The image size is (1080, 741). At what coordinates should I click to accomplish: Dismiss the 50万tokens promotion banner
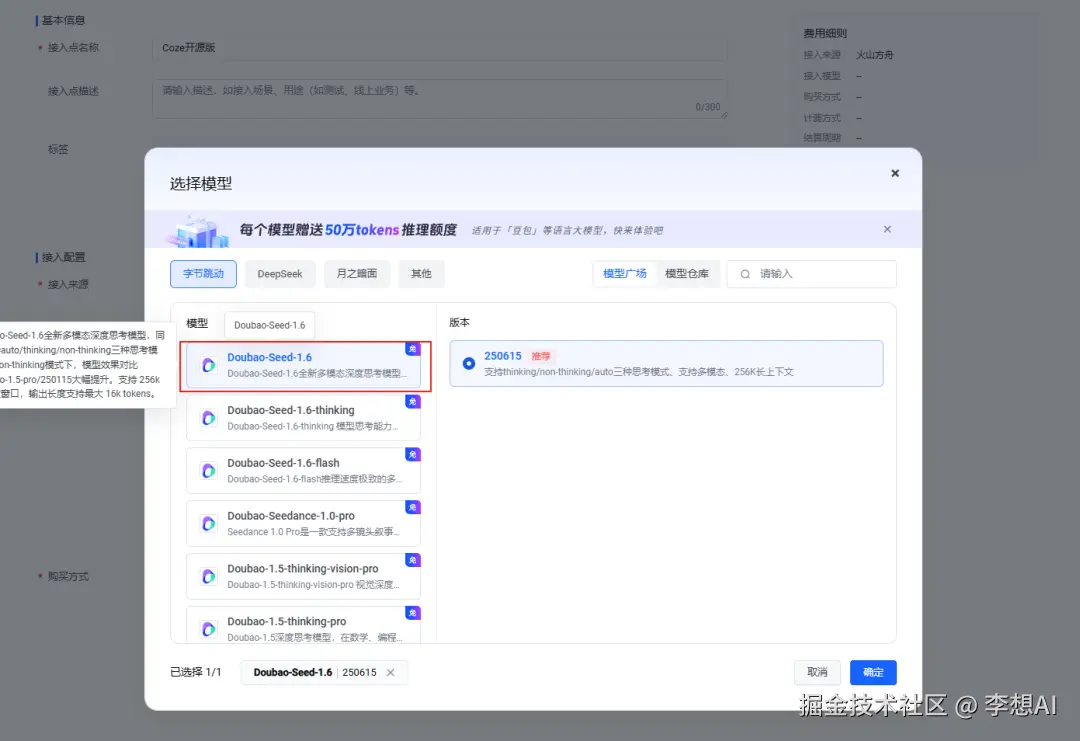coord(887,229)
